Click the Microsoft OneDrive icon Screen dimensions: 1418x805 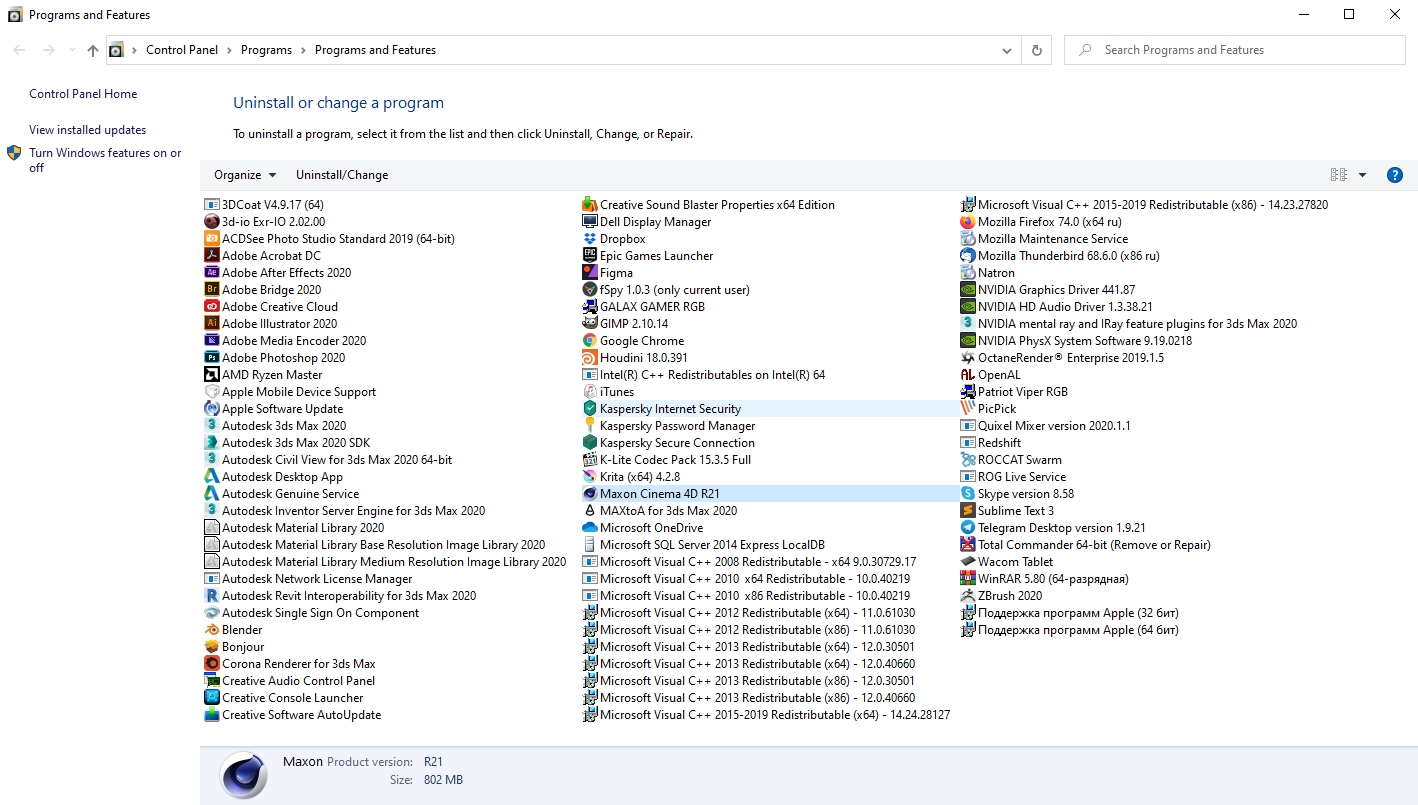[x=589, y=528]
